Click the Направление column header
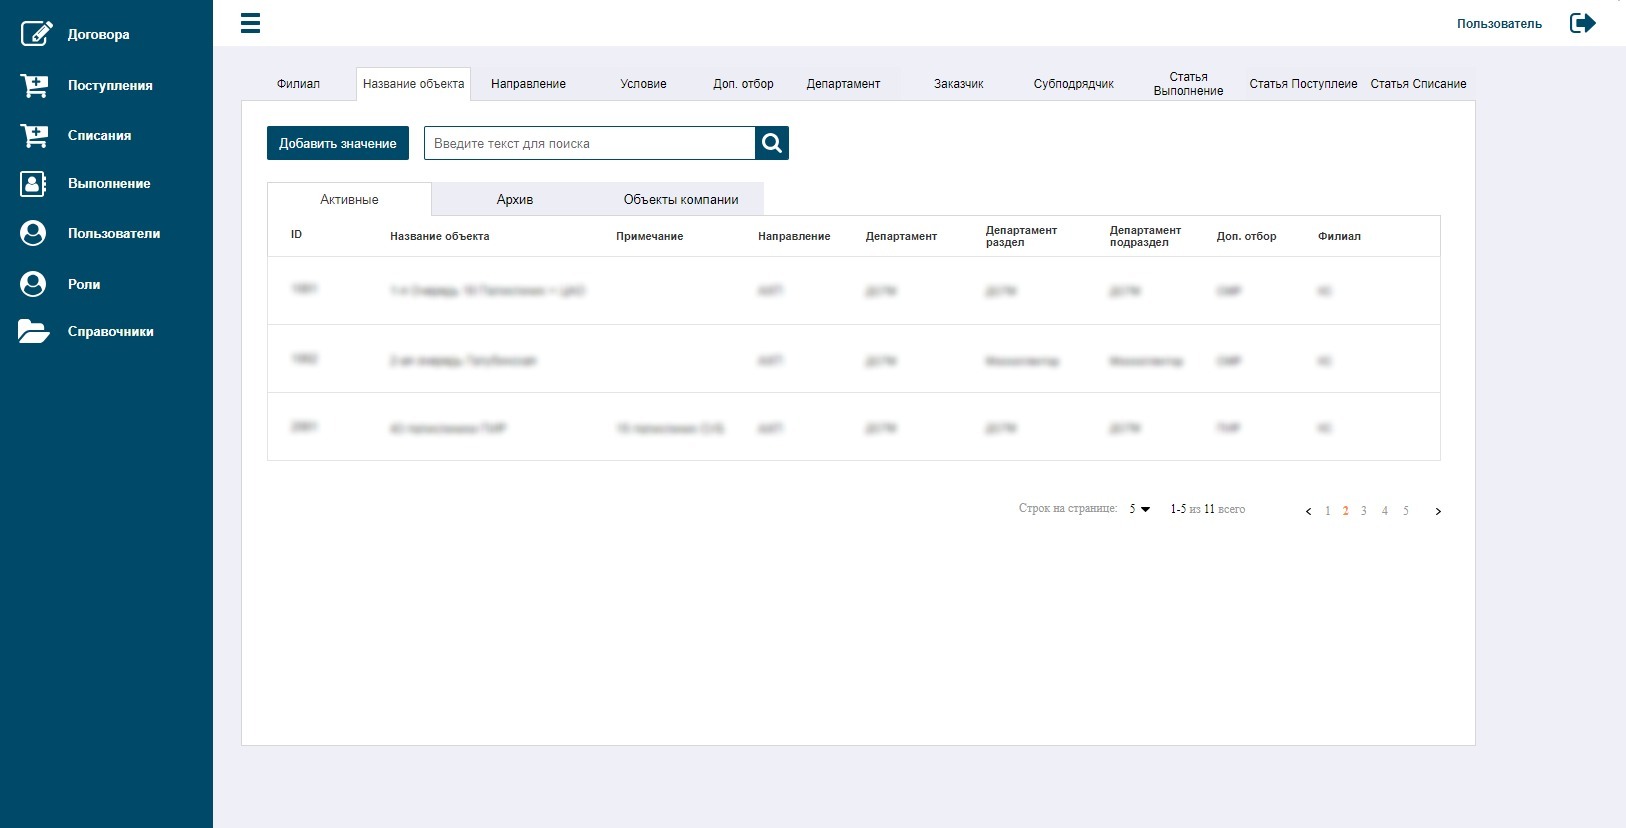 [x=794, y=236]
